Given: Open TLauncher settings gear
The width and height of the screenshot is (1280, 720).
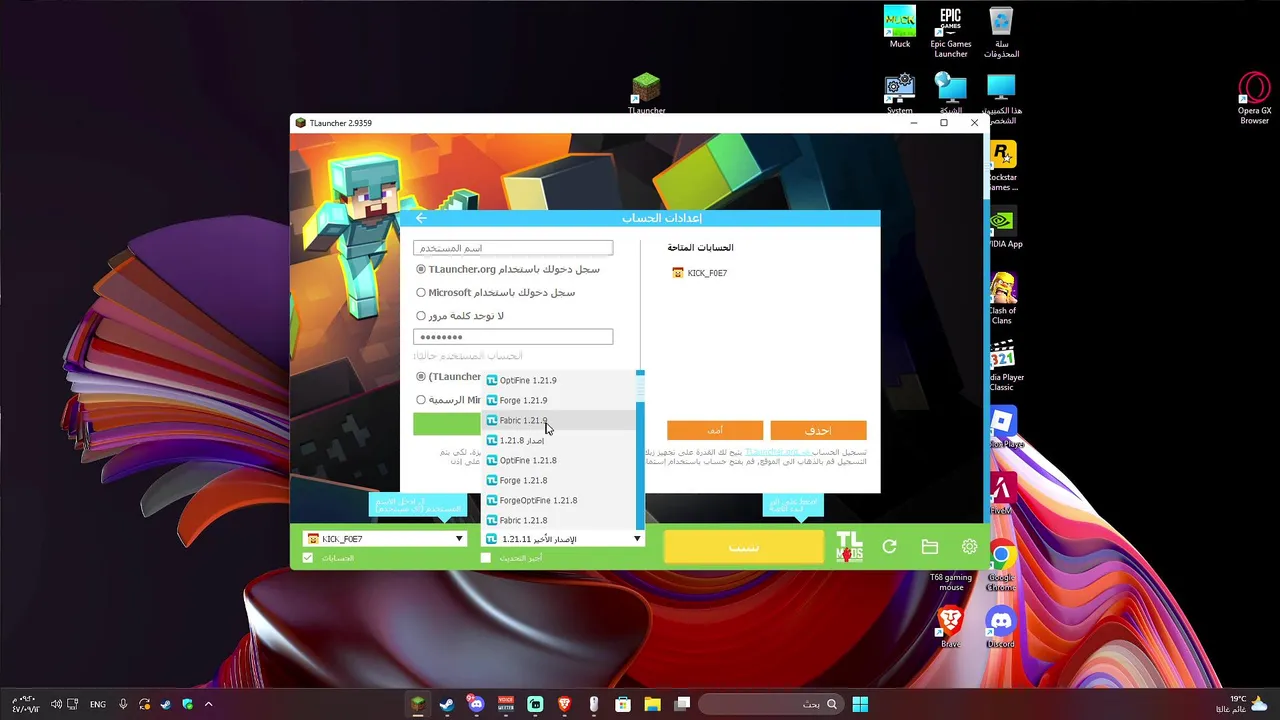Looking at the screenshot, I should tap(969, 547).
